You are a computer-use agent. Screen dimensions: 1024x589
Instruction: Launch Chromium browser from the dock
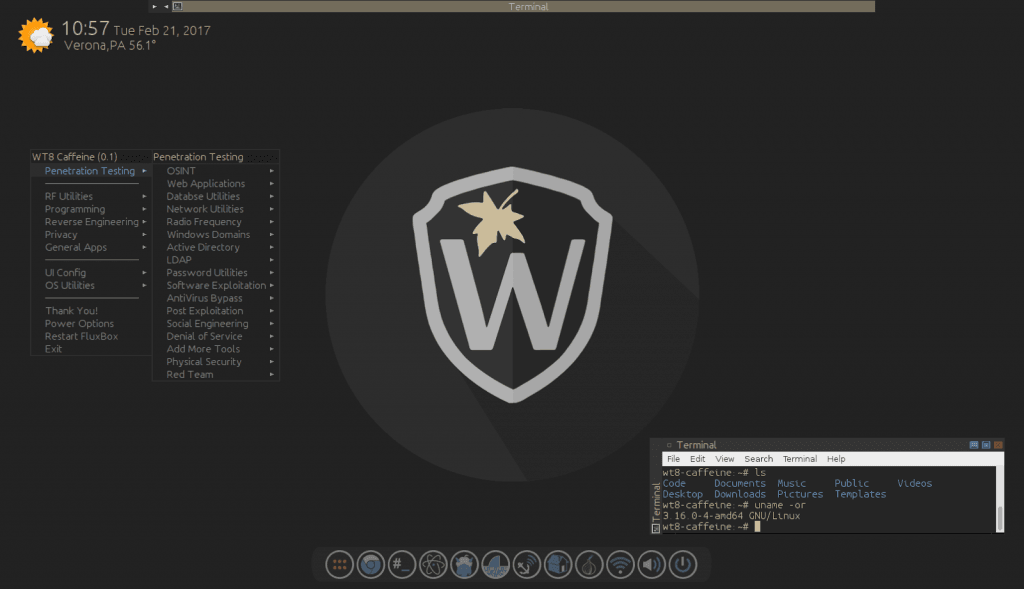tap(371, 565)
